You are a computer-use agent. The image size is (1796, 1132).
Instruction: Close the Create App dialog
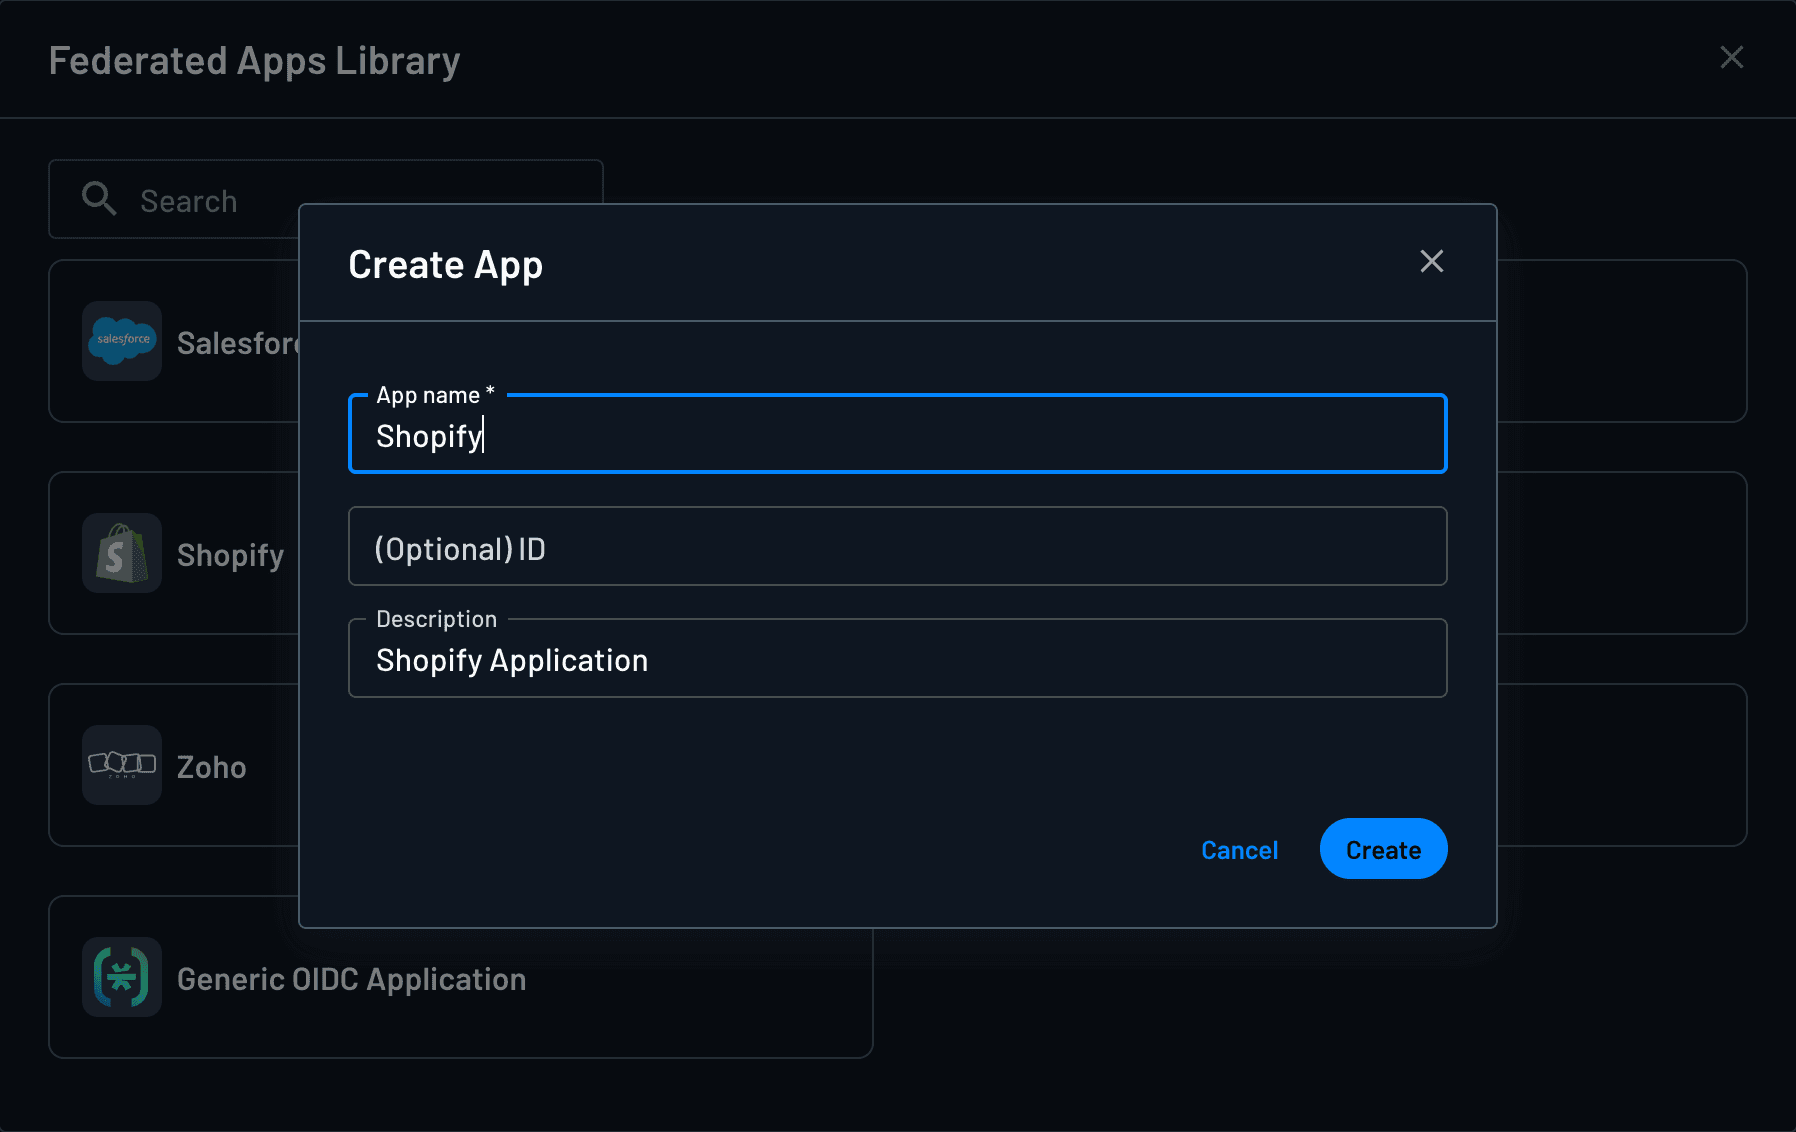[1432, 261]
